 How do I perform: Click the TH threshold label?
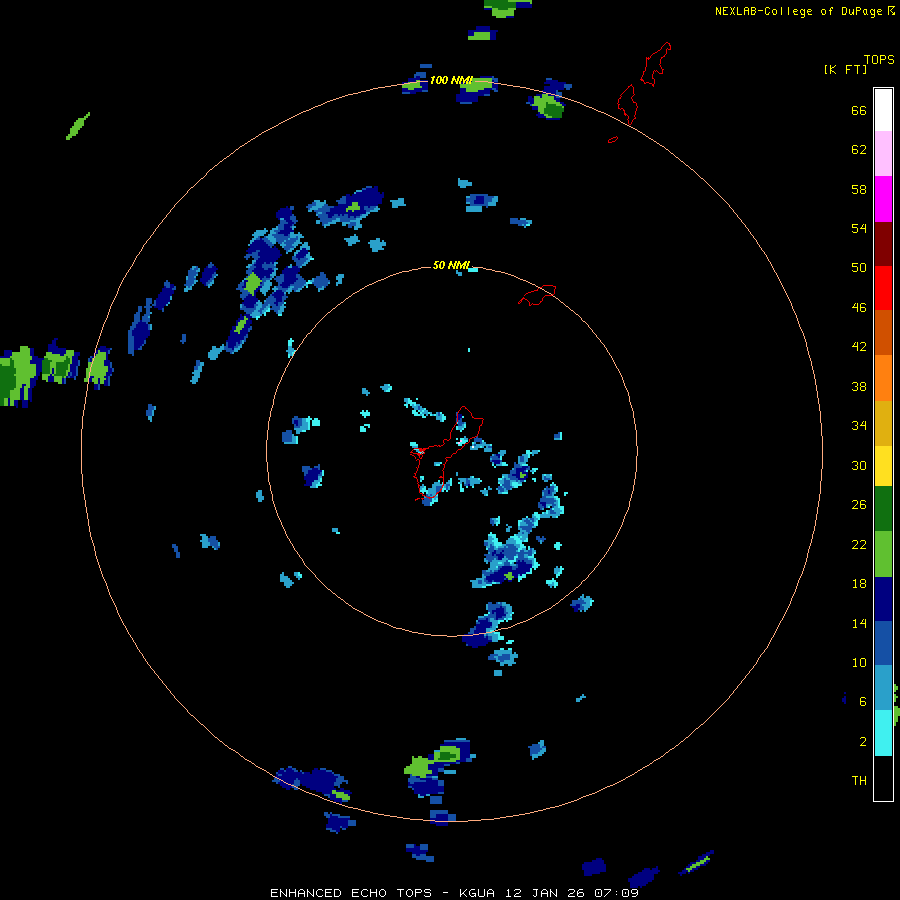(859, 780)
